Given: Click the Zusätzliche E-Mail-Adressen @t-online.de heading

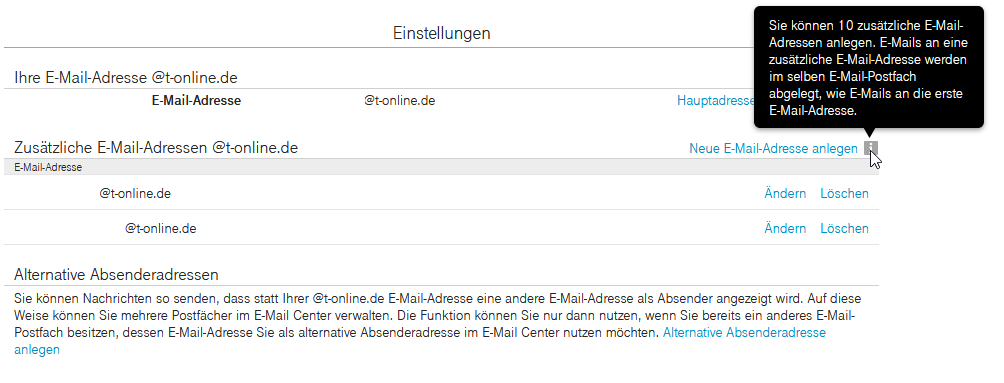Looking at the screenshot, I should [x=156, y=148].
